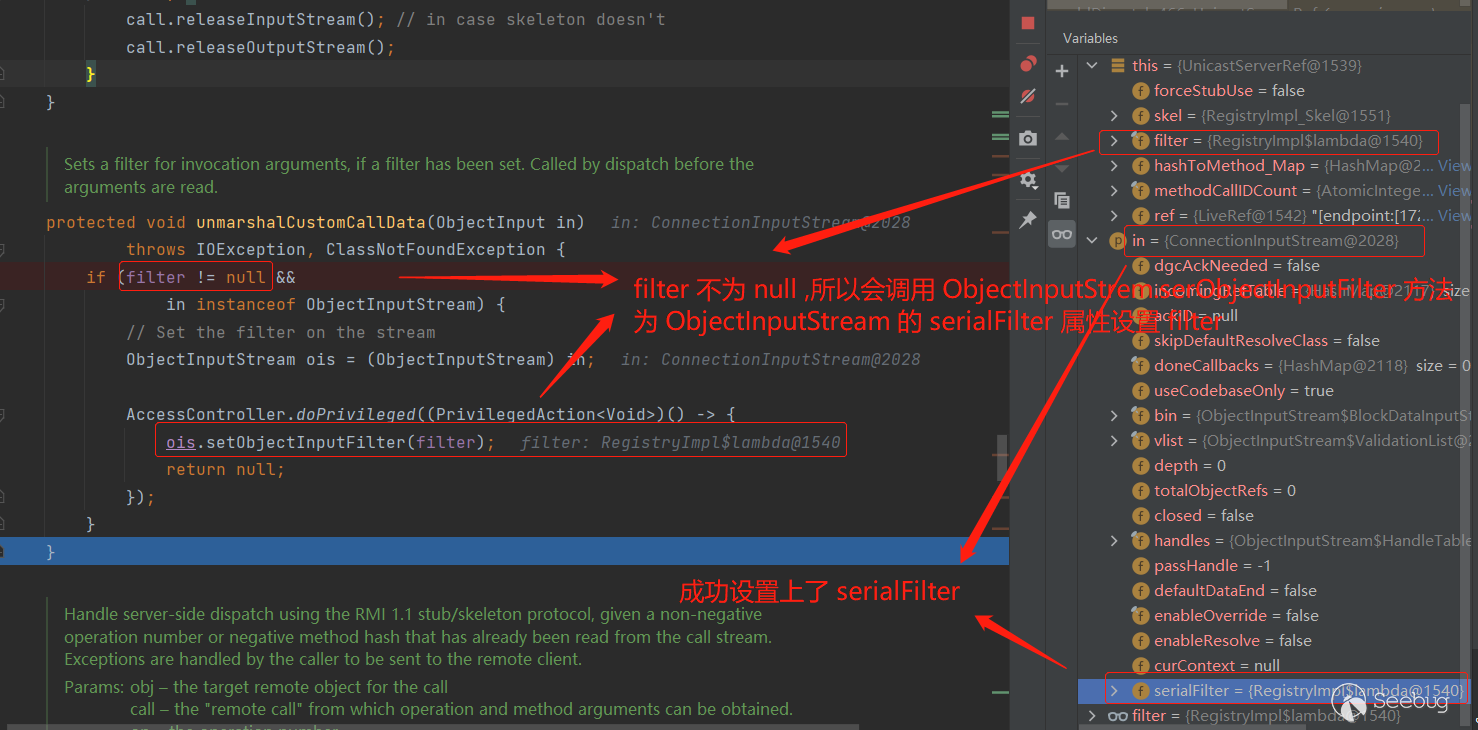Click the camera thread dump icon
Screen dimensions: 1478x730
(x=1028, y=139)
